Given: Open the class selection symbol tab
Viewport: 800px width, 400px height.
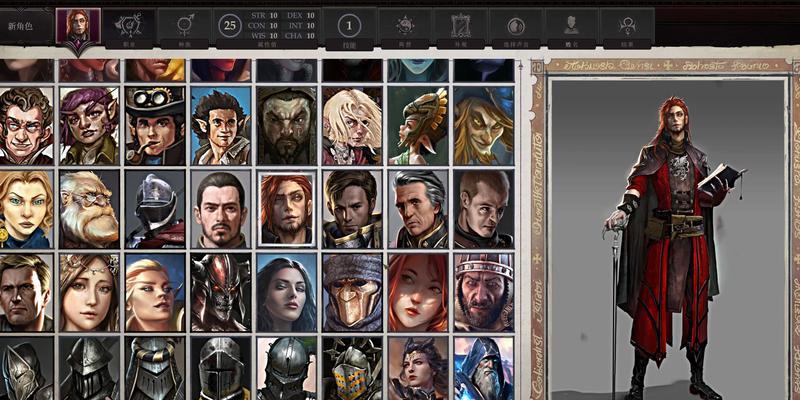Looking at the screenshot, I should point(129,28).
